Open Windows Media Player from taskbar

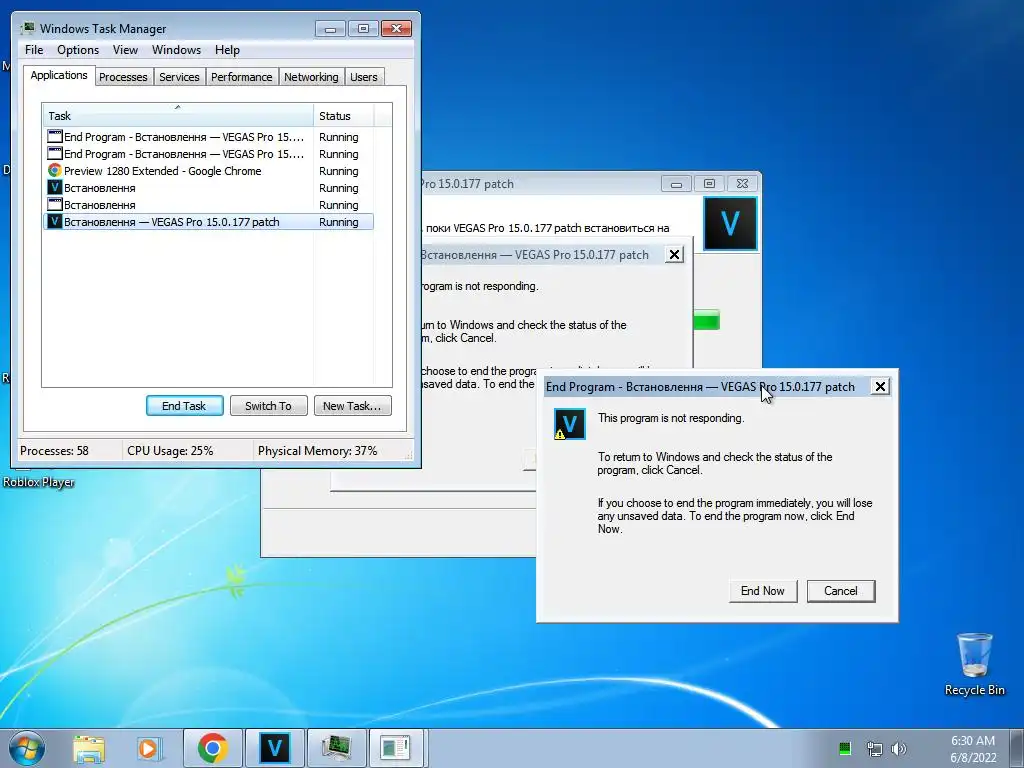(x=150, y=748)
